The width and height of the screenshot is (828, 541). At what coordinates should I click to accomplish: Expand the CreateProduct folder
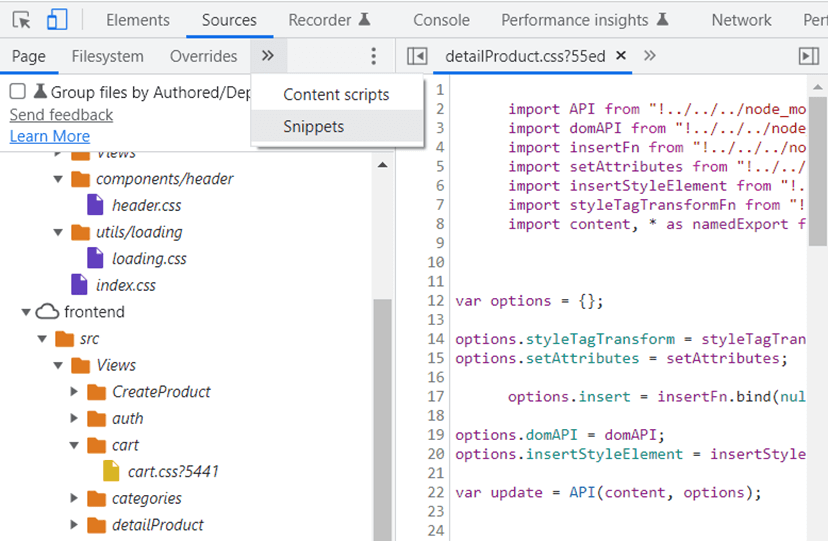74,392
